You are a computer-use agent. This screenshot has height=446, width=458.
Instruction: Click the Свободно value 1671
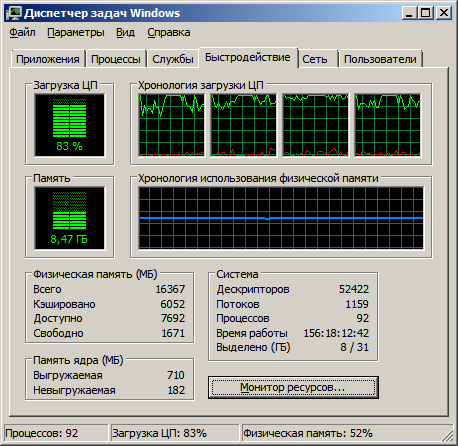point(173,333)
